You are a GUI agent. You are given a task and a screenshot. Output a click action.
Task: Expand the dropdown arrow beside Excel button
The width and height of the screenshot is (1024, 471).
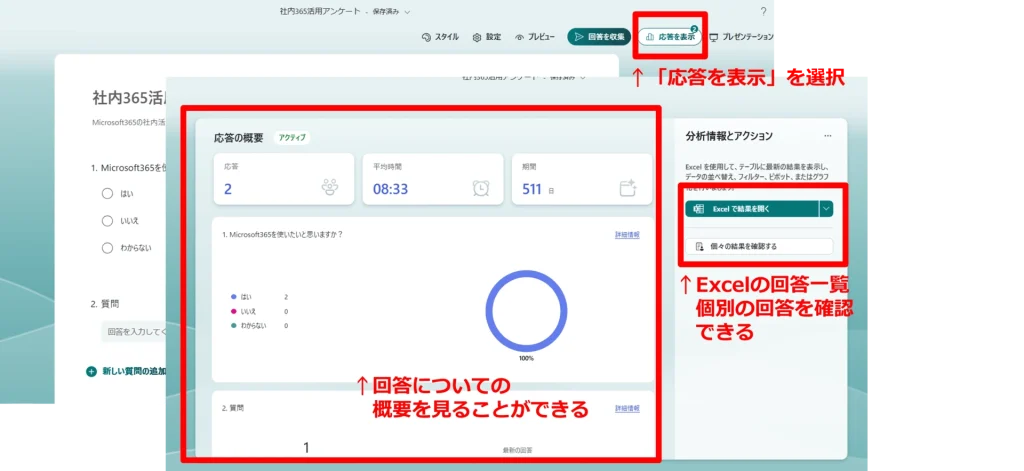(x=826, y=209)
